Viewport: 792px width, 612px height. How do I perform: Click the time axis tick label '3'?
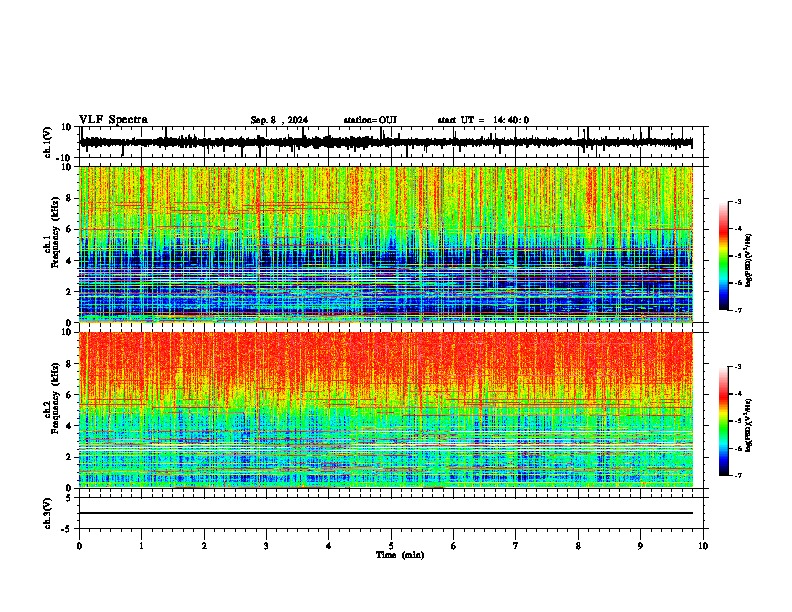266,546
